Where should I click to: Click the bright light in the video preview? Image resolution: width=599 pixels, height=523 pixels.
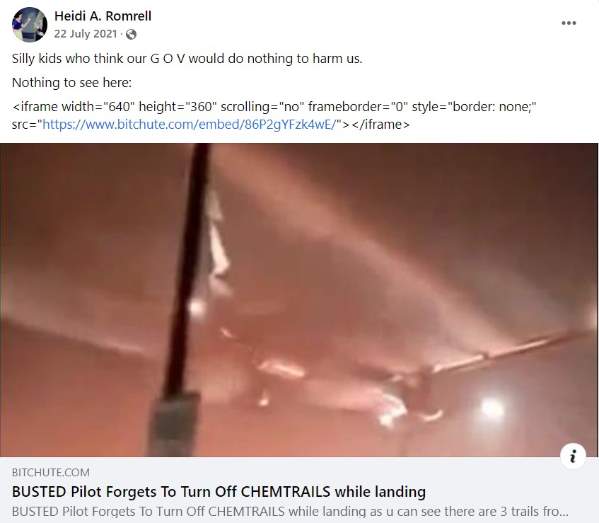click(x=491, y=409)
